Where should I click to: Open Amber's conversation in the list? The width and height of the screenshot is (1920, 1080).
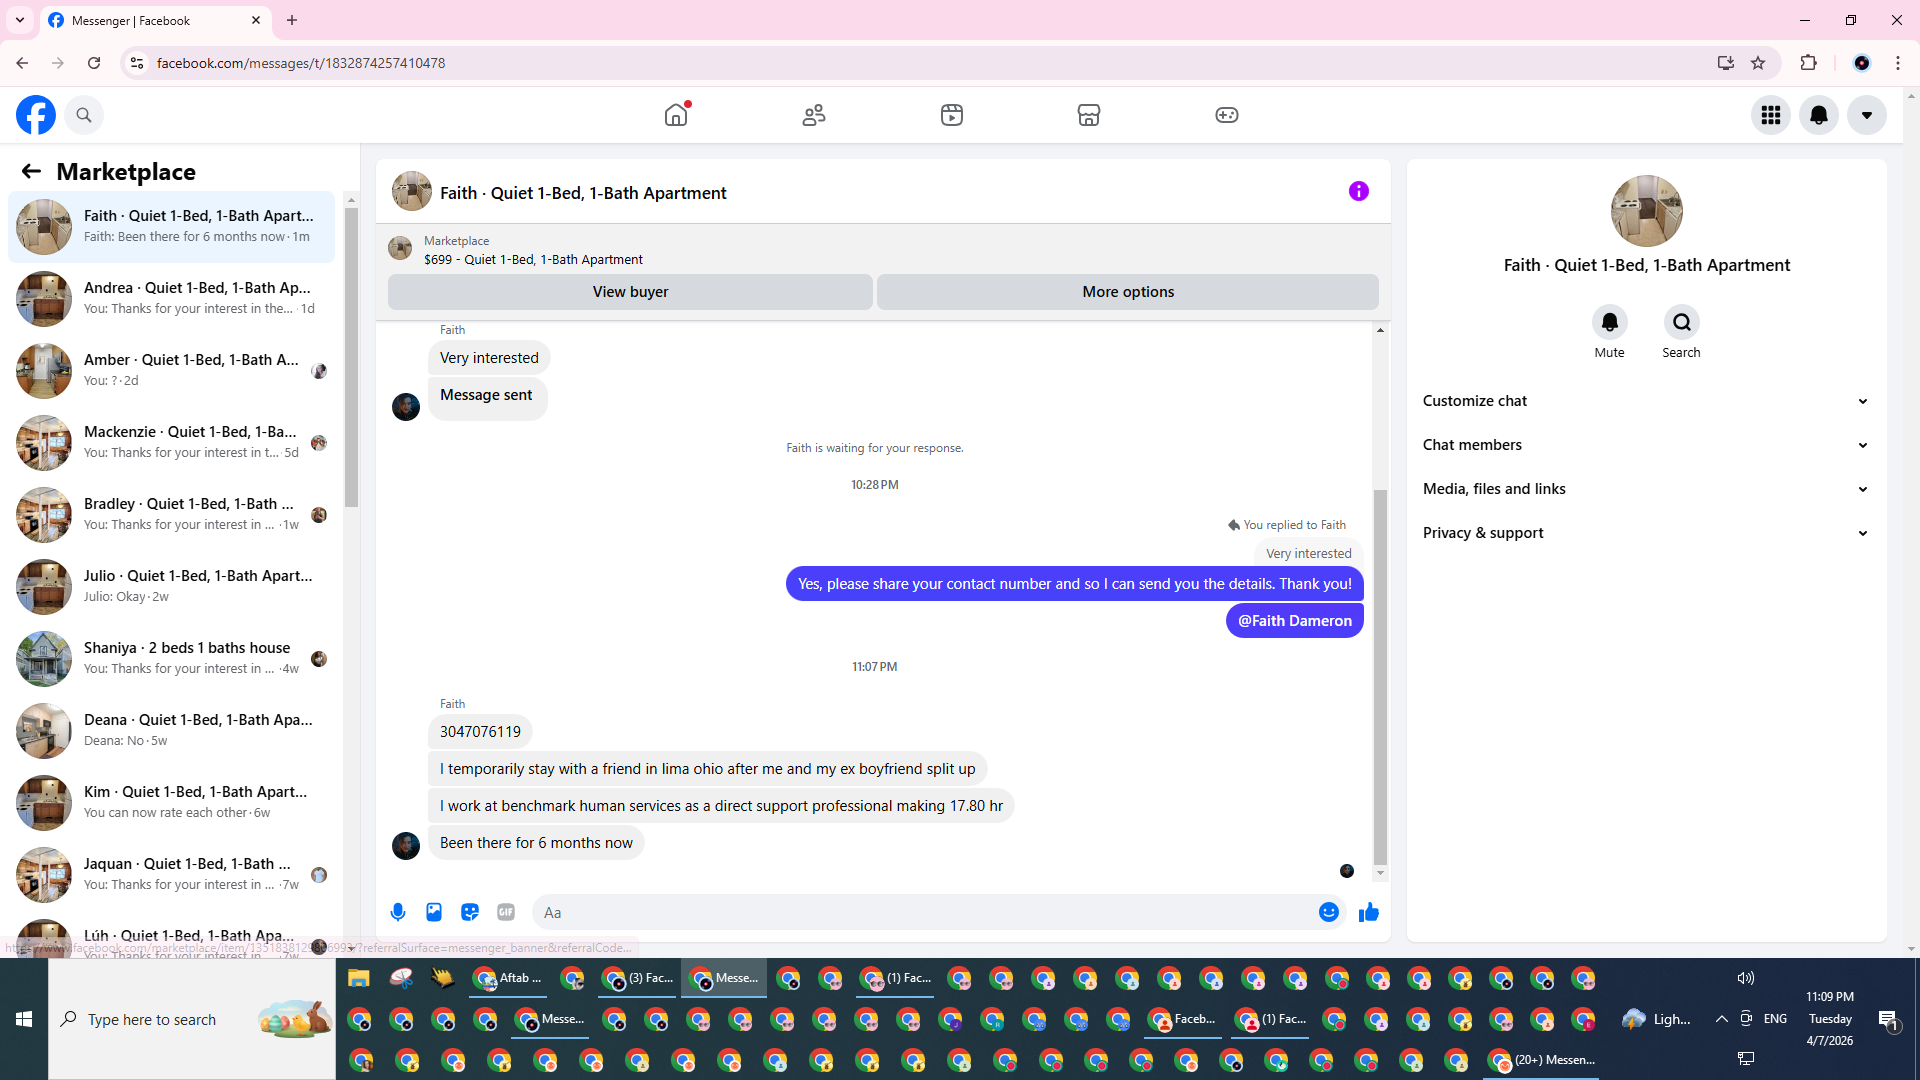171,371
